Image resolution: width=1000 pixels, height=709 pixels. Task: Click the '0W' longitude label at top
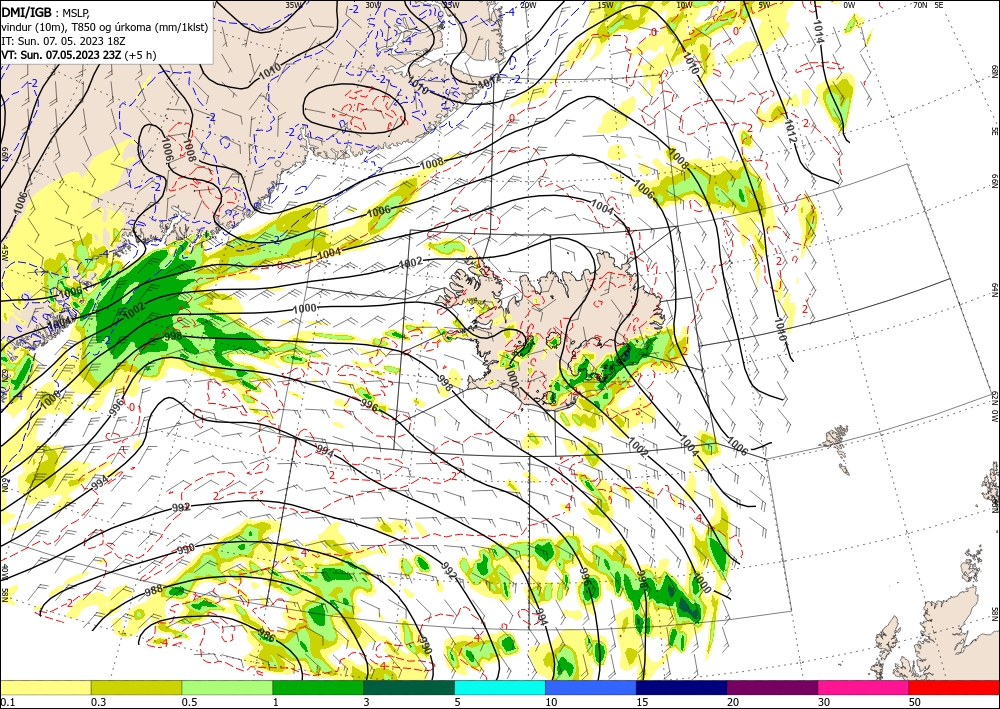[x=849, y=5]
